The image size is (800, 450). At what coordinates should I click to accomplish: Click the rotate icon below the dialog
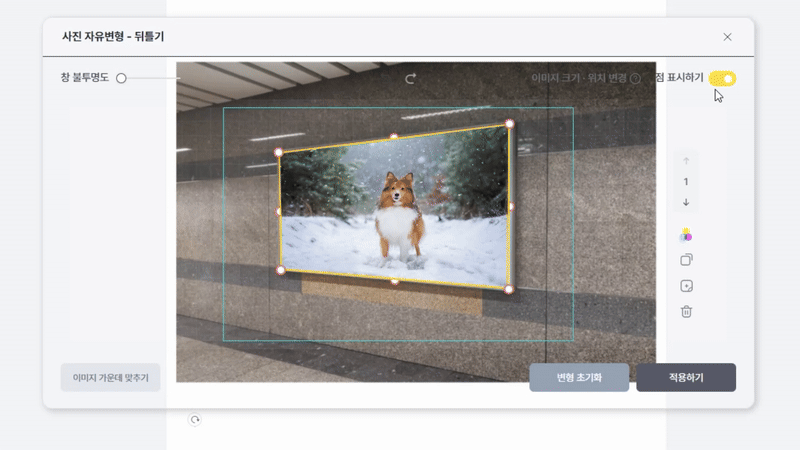point(195,420)
